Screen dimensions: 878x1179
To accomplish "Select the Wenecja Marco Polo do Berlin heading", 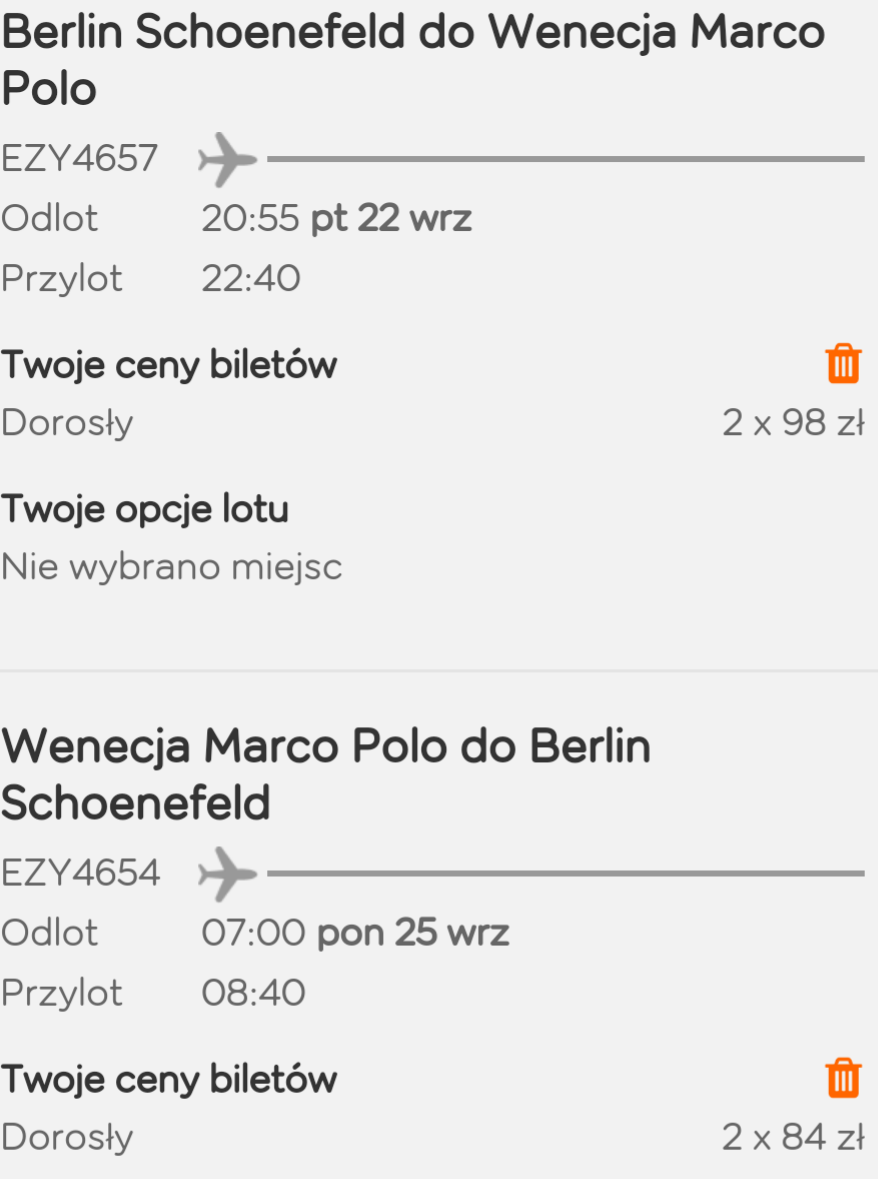I will click(326, 774).
